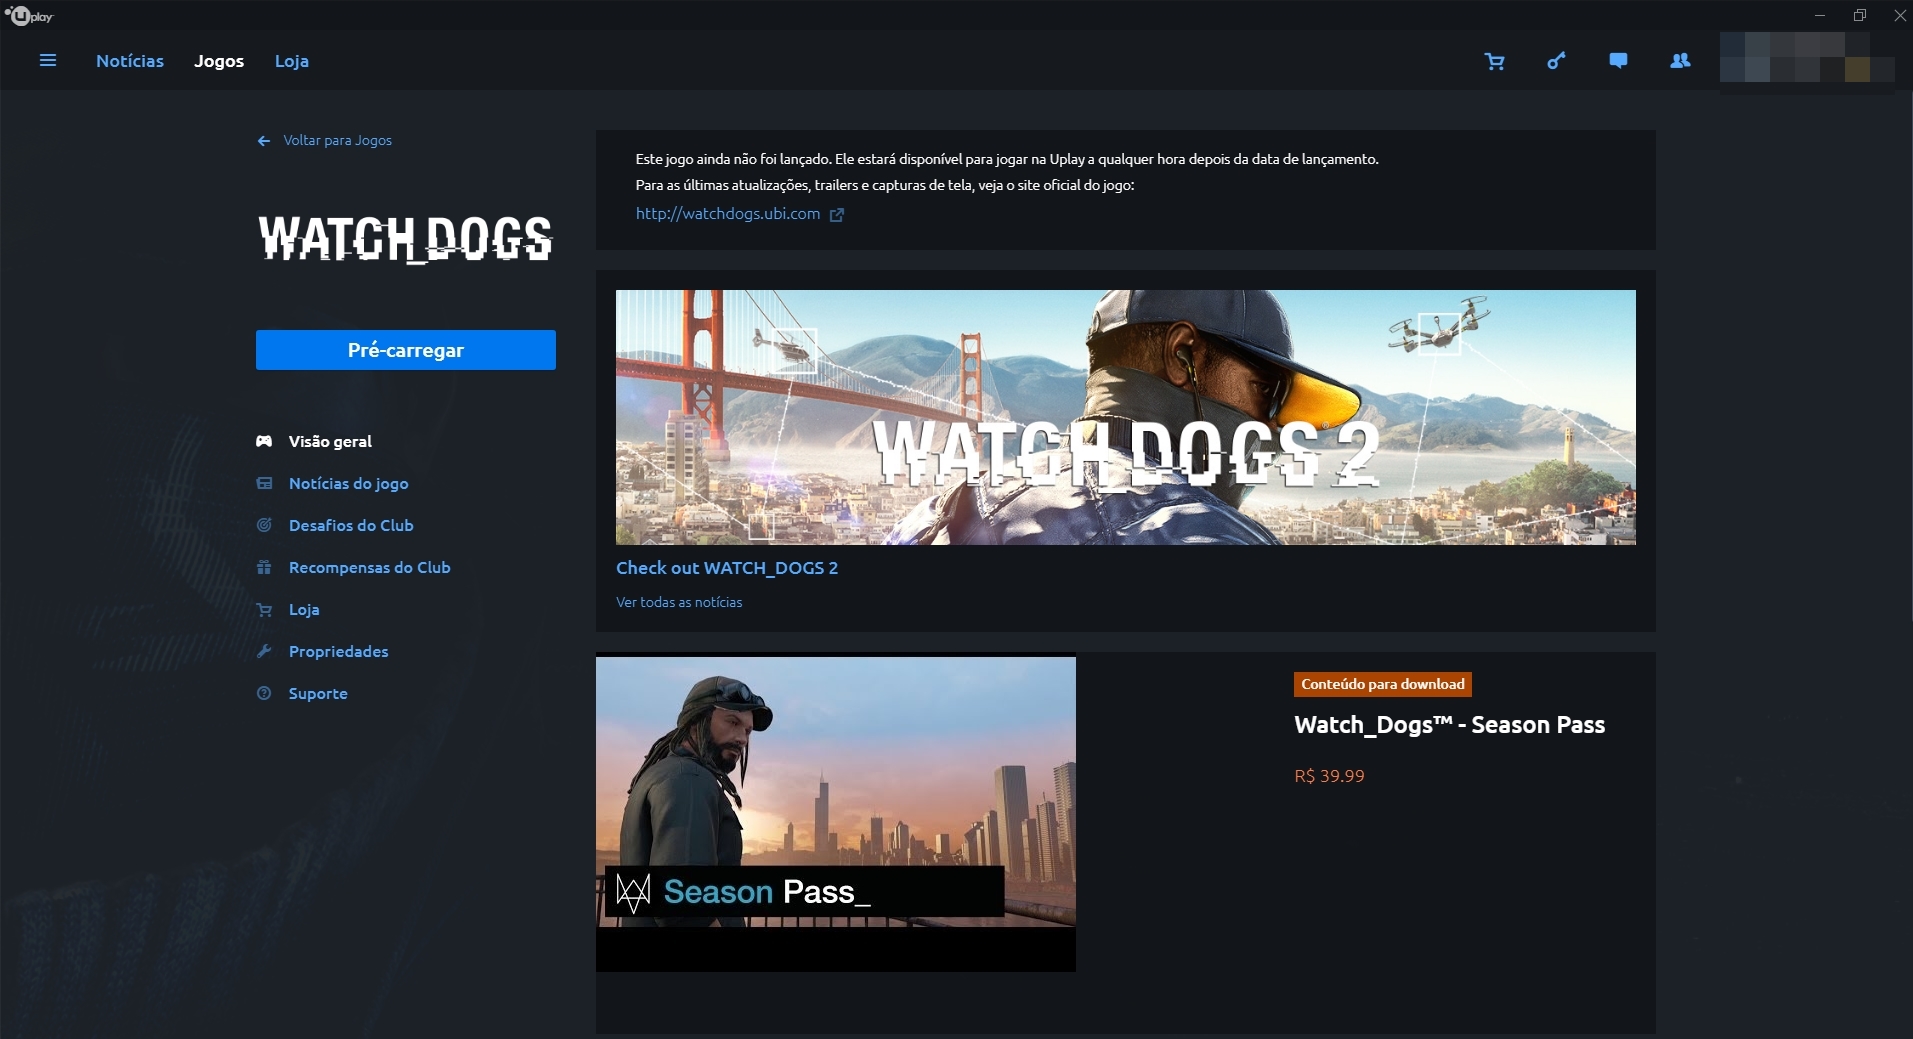Viewport: 1913px width, 1039px height.
Task: Open Notícias do jogo section
Action: click(x=348, y=483)
